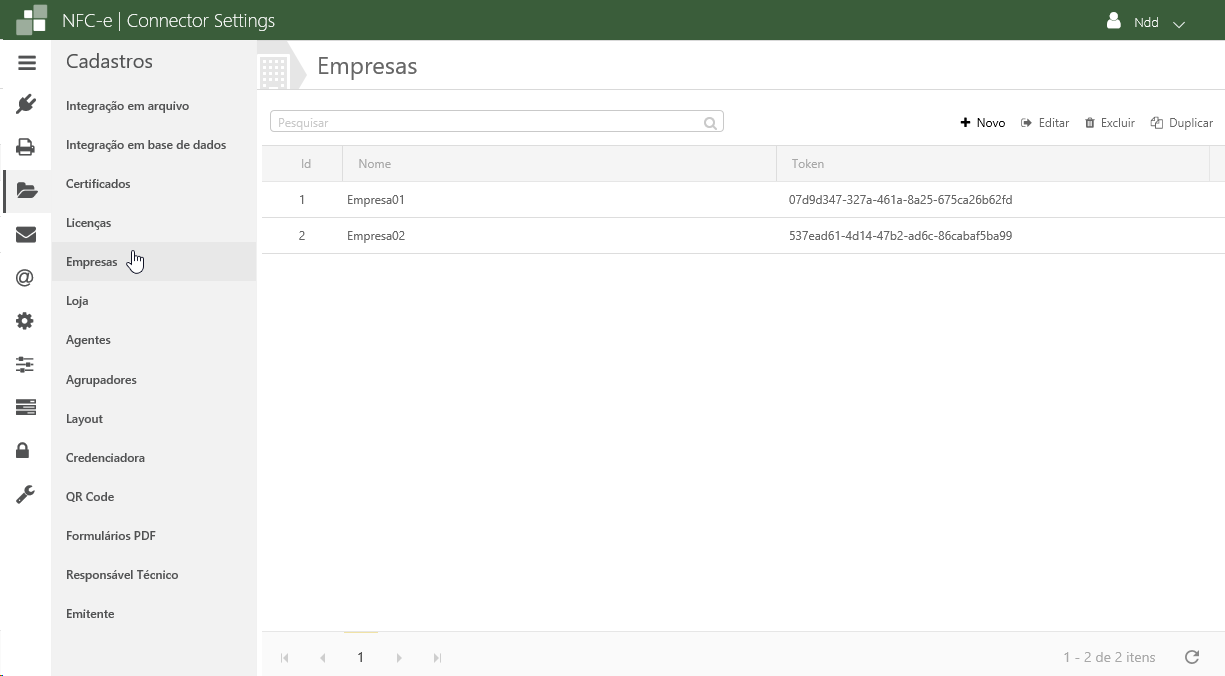Toggle the hamburger menu icon

coord(27,63)
